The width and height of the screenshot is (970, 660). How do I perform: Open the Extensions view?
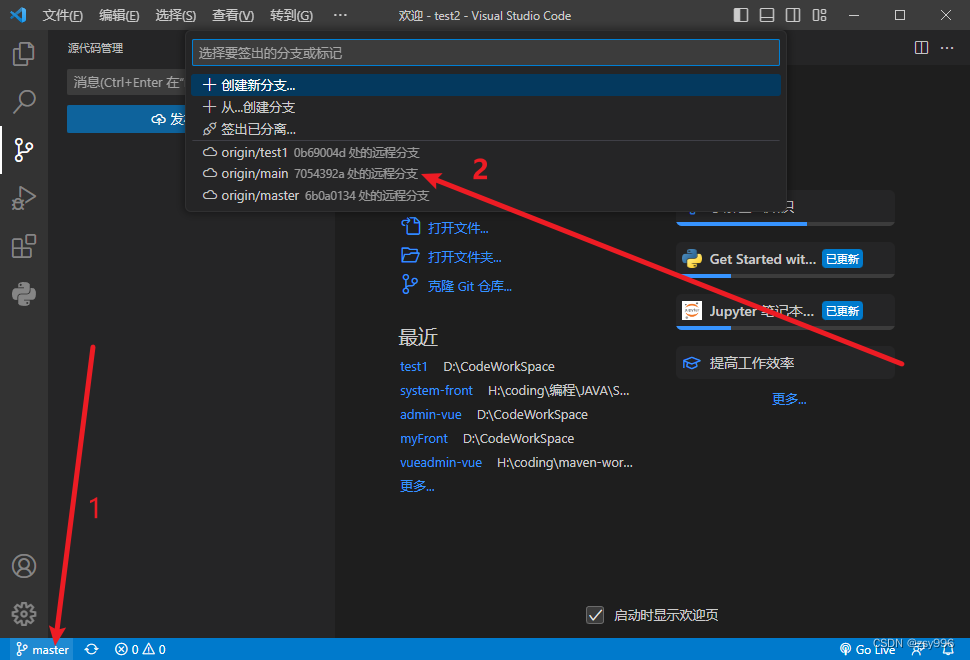pos(24,246)
